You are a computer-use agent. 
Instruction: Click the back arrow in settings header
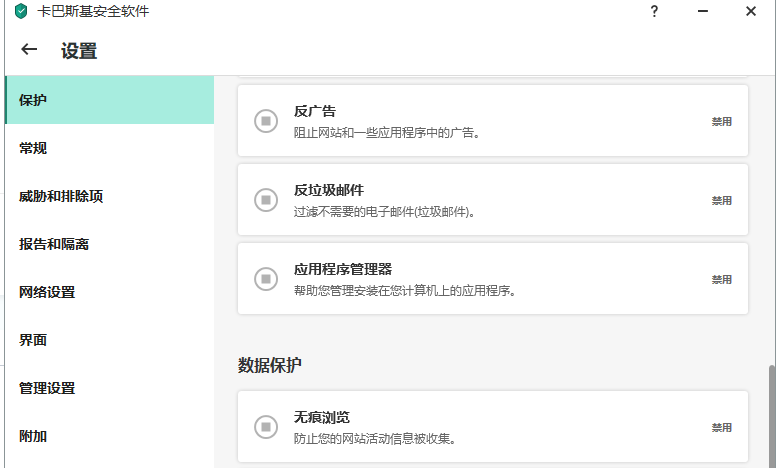click(x=29, y=50)
